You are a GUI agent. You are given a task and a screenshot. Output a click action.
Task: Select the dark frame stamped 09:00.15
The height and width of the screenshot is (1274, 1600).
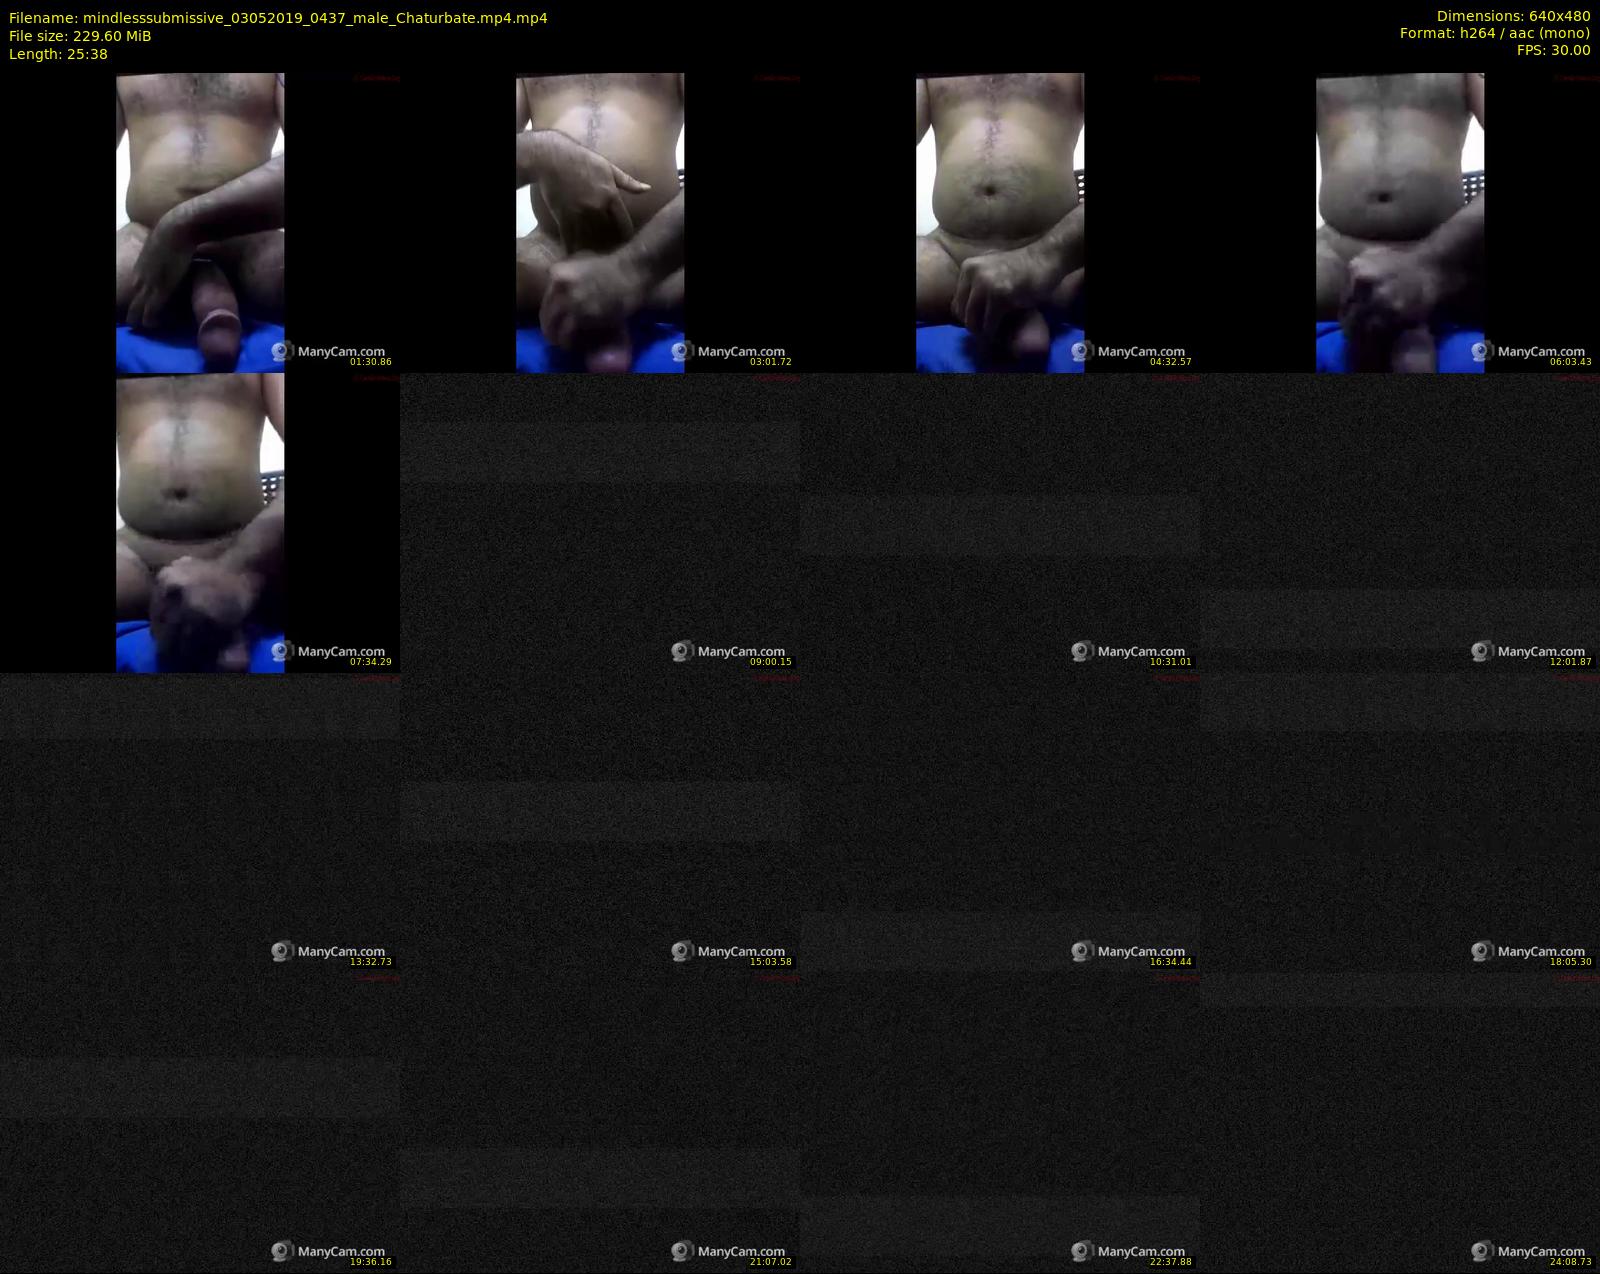click(x=600, y=523)
